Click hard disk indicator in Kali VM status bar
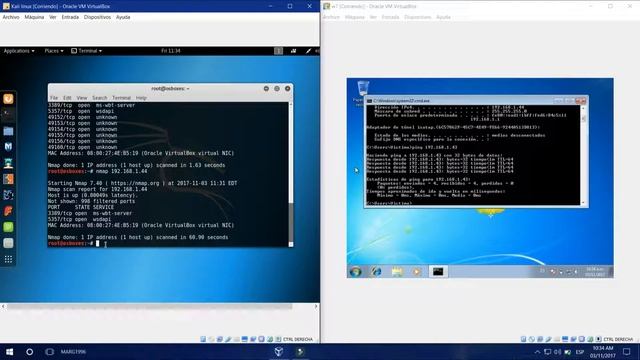The height and width of the screenshot is (360, 640). point(203,339)
